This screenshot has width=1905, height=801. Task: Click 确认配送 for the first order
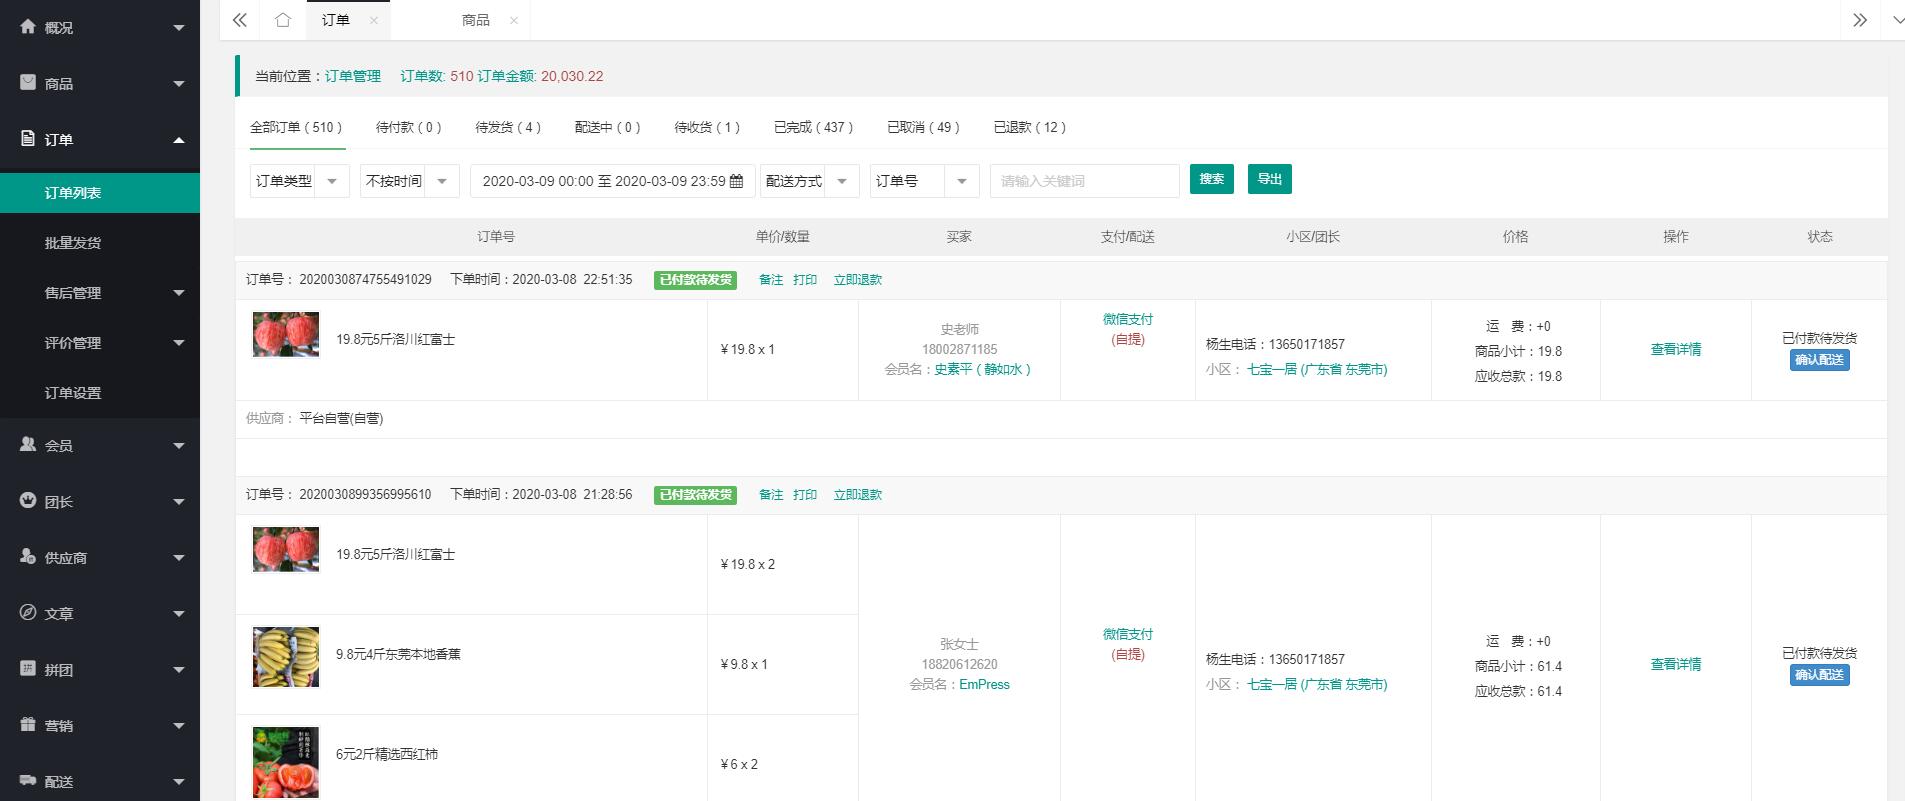pyautogui.click(x=1819, y=360)
